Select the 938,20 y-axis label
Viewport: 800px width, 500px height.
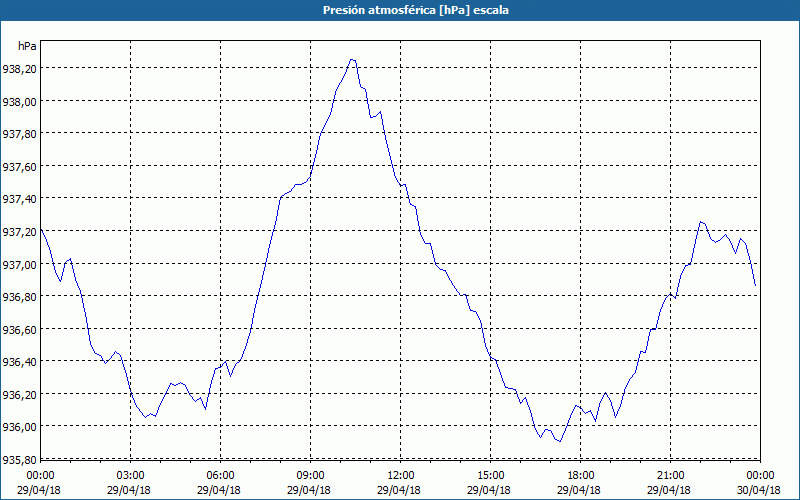19,68
